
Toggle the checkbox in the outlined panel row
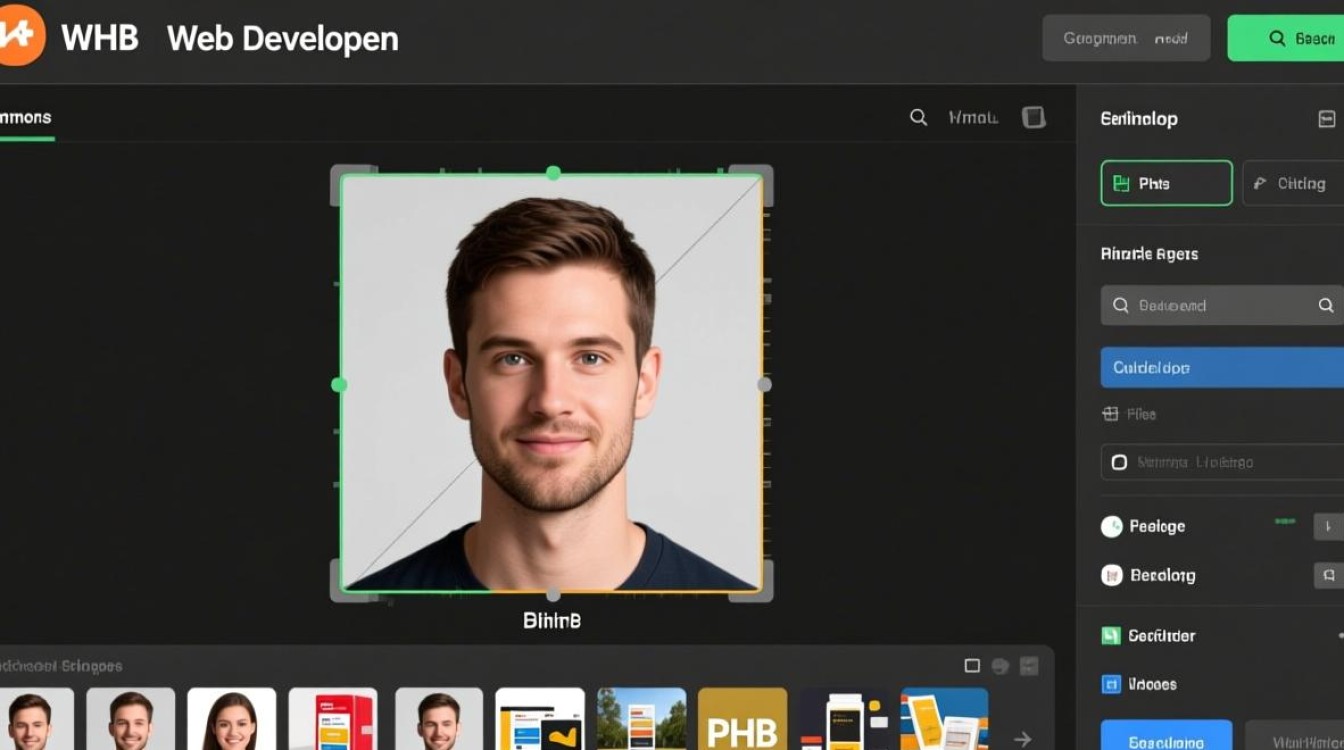[1119, 462]
